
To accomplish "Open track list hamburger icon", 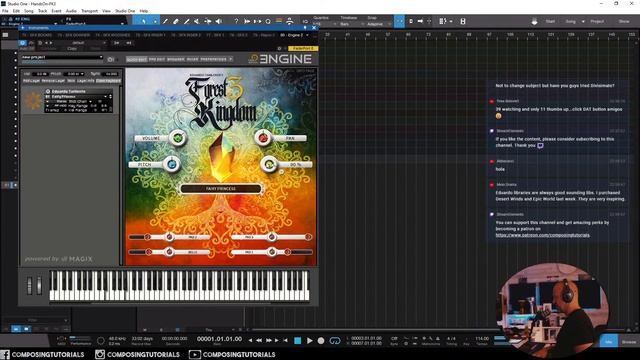I will pyautogui.click(x=5, y=35).
